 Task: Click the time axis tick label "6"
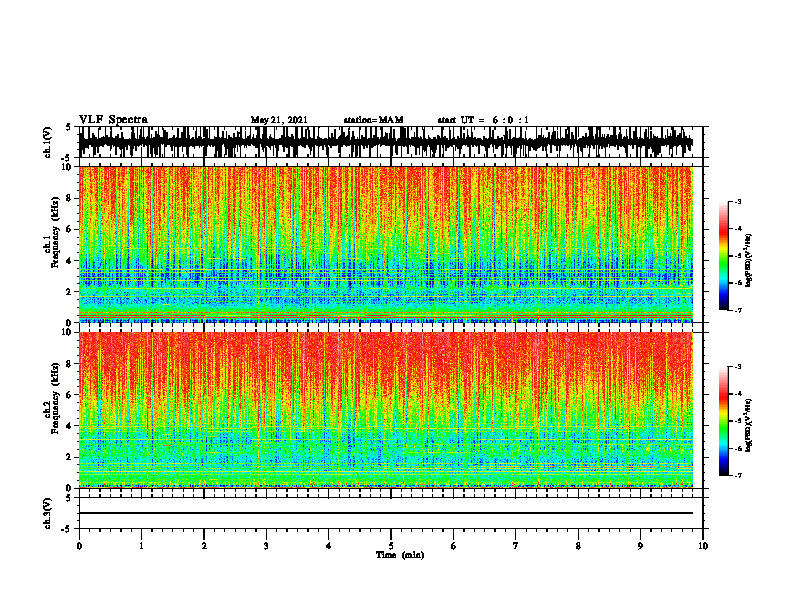(x=454, y=546)
